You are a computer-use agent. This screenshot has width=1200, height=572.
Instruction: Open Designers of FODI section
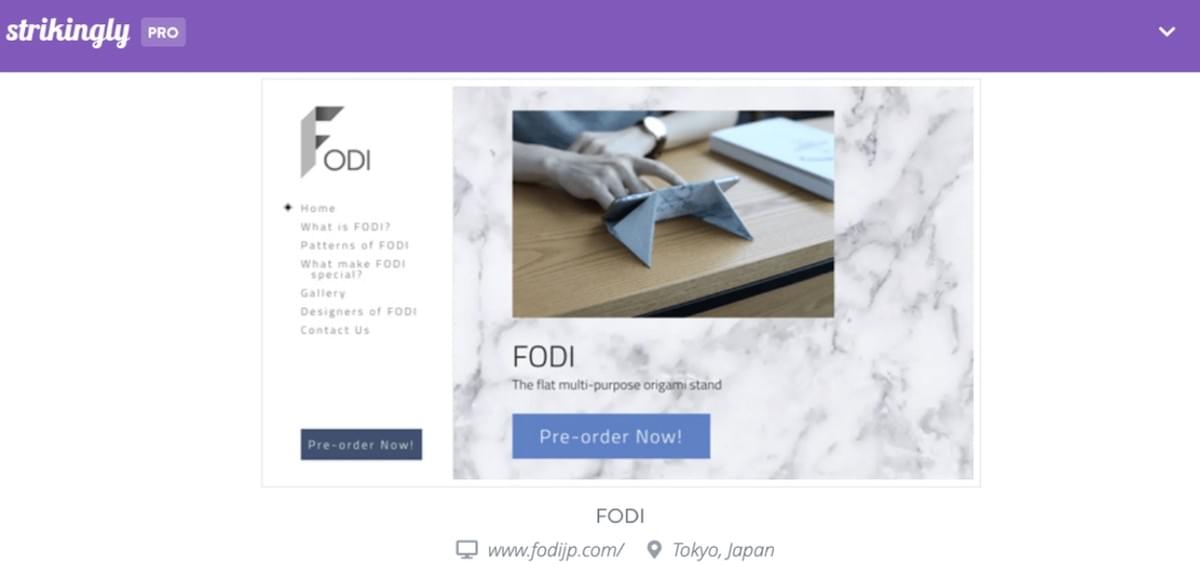(x=358, y=312)
